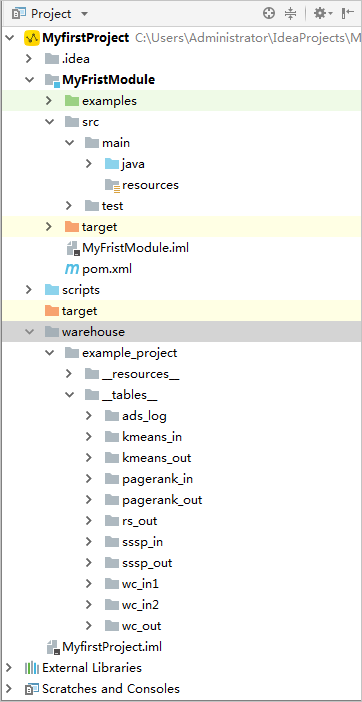Click the scripts folder icon
Viewport: 362px width, 702px height.
tap(52, 290)
